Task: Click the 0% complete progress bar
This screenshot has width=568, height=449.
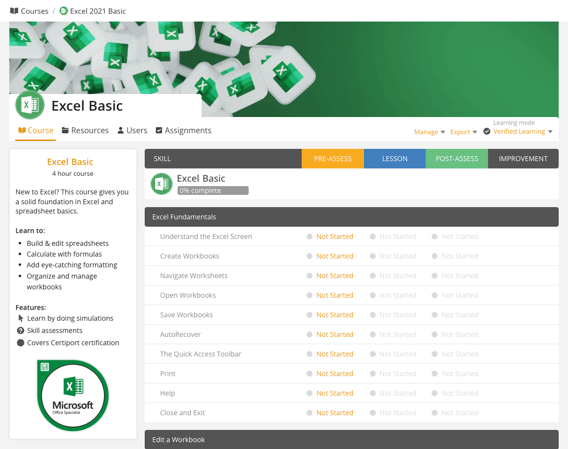Action: 213,191
